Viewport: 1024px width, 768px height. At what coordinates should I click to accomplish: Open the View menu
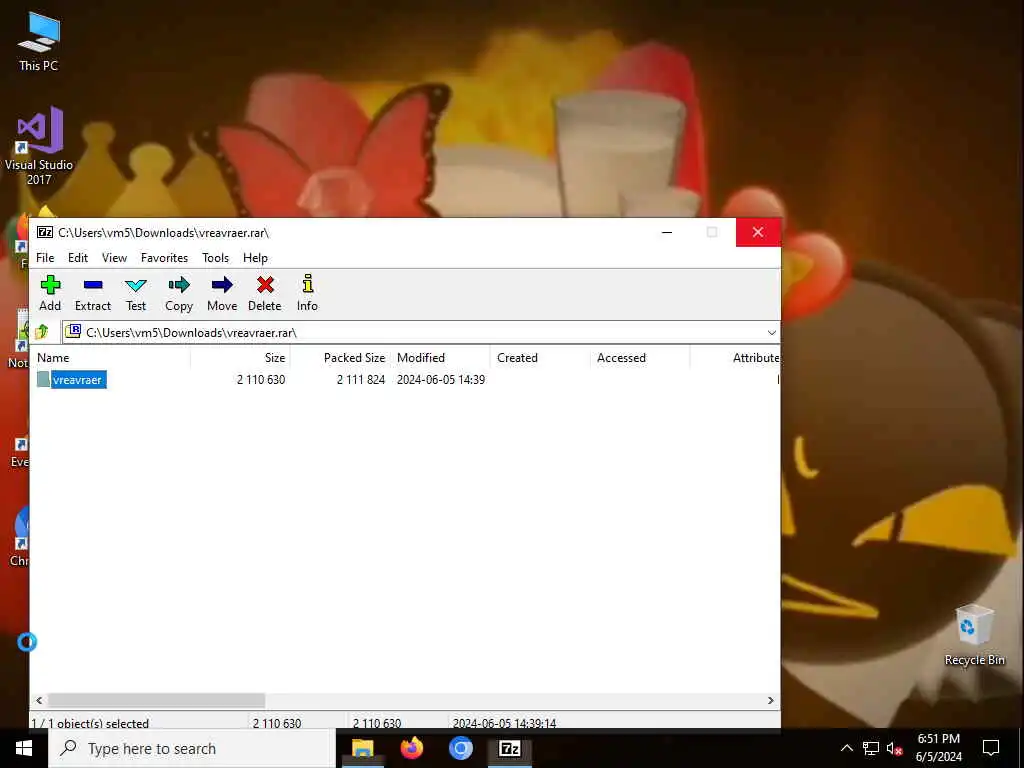pyautogui.click(x=114, y=258)
